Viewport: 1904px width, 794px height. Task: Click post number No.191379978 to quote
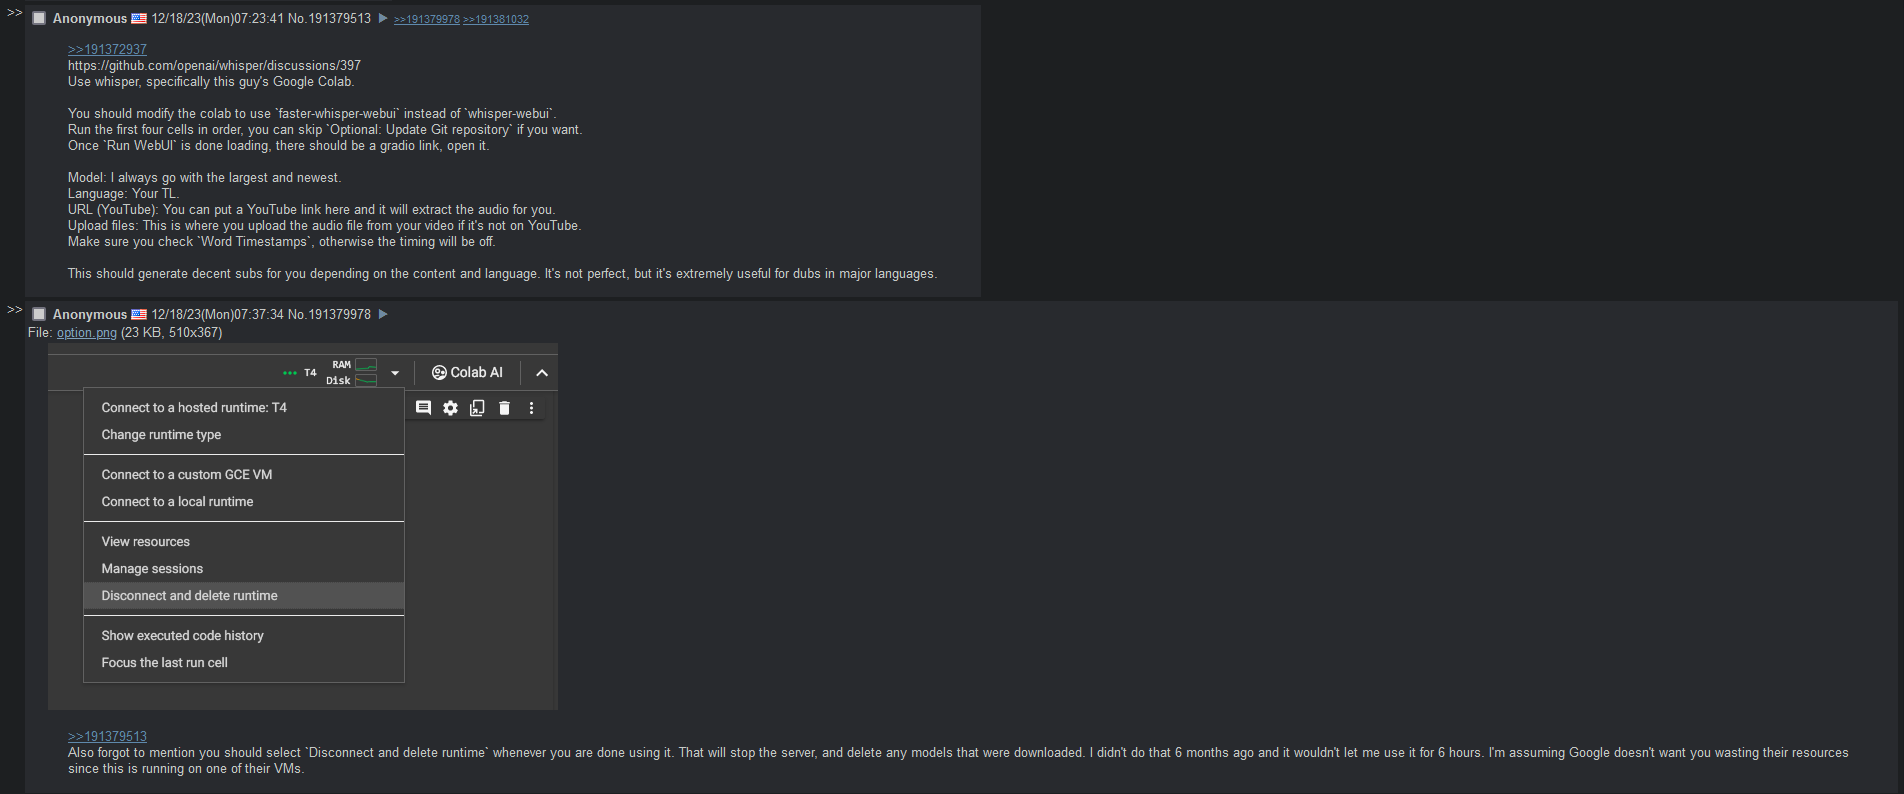point(339,314)
